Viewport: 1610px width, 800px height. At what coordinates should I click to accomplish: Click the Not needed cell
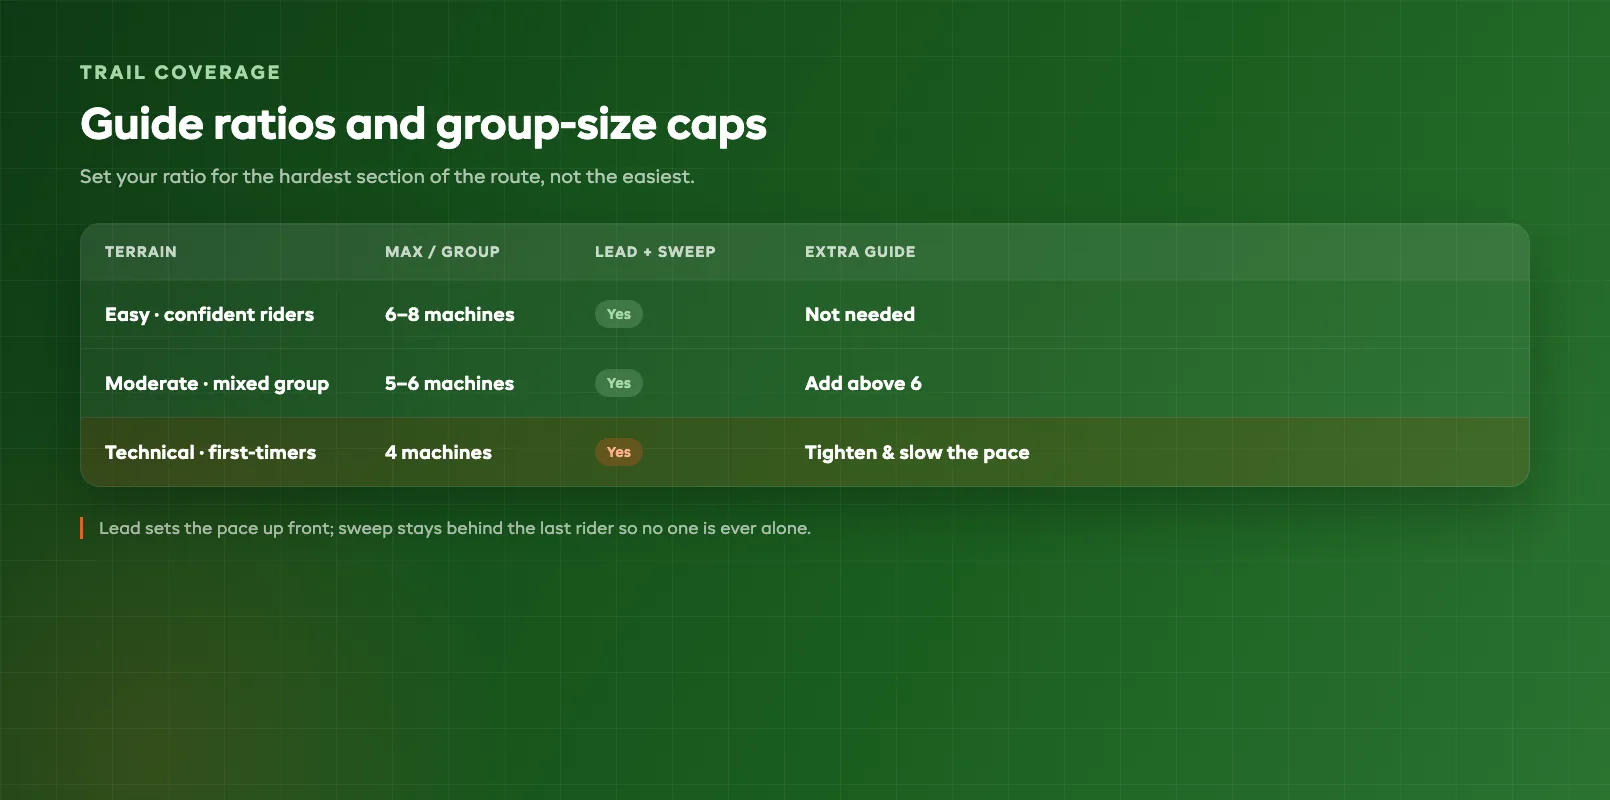pyautogui.click(x=860, y=314)
